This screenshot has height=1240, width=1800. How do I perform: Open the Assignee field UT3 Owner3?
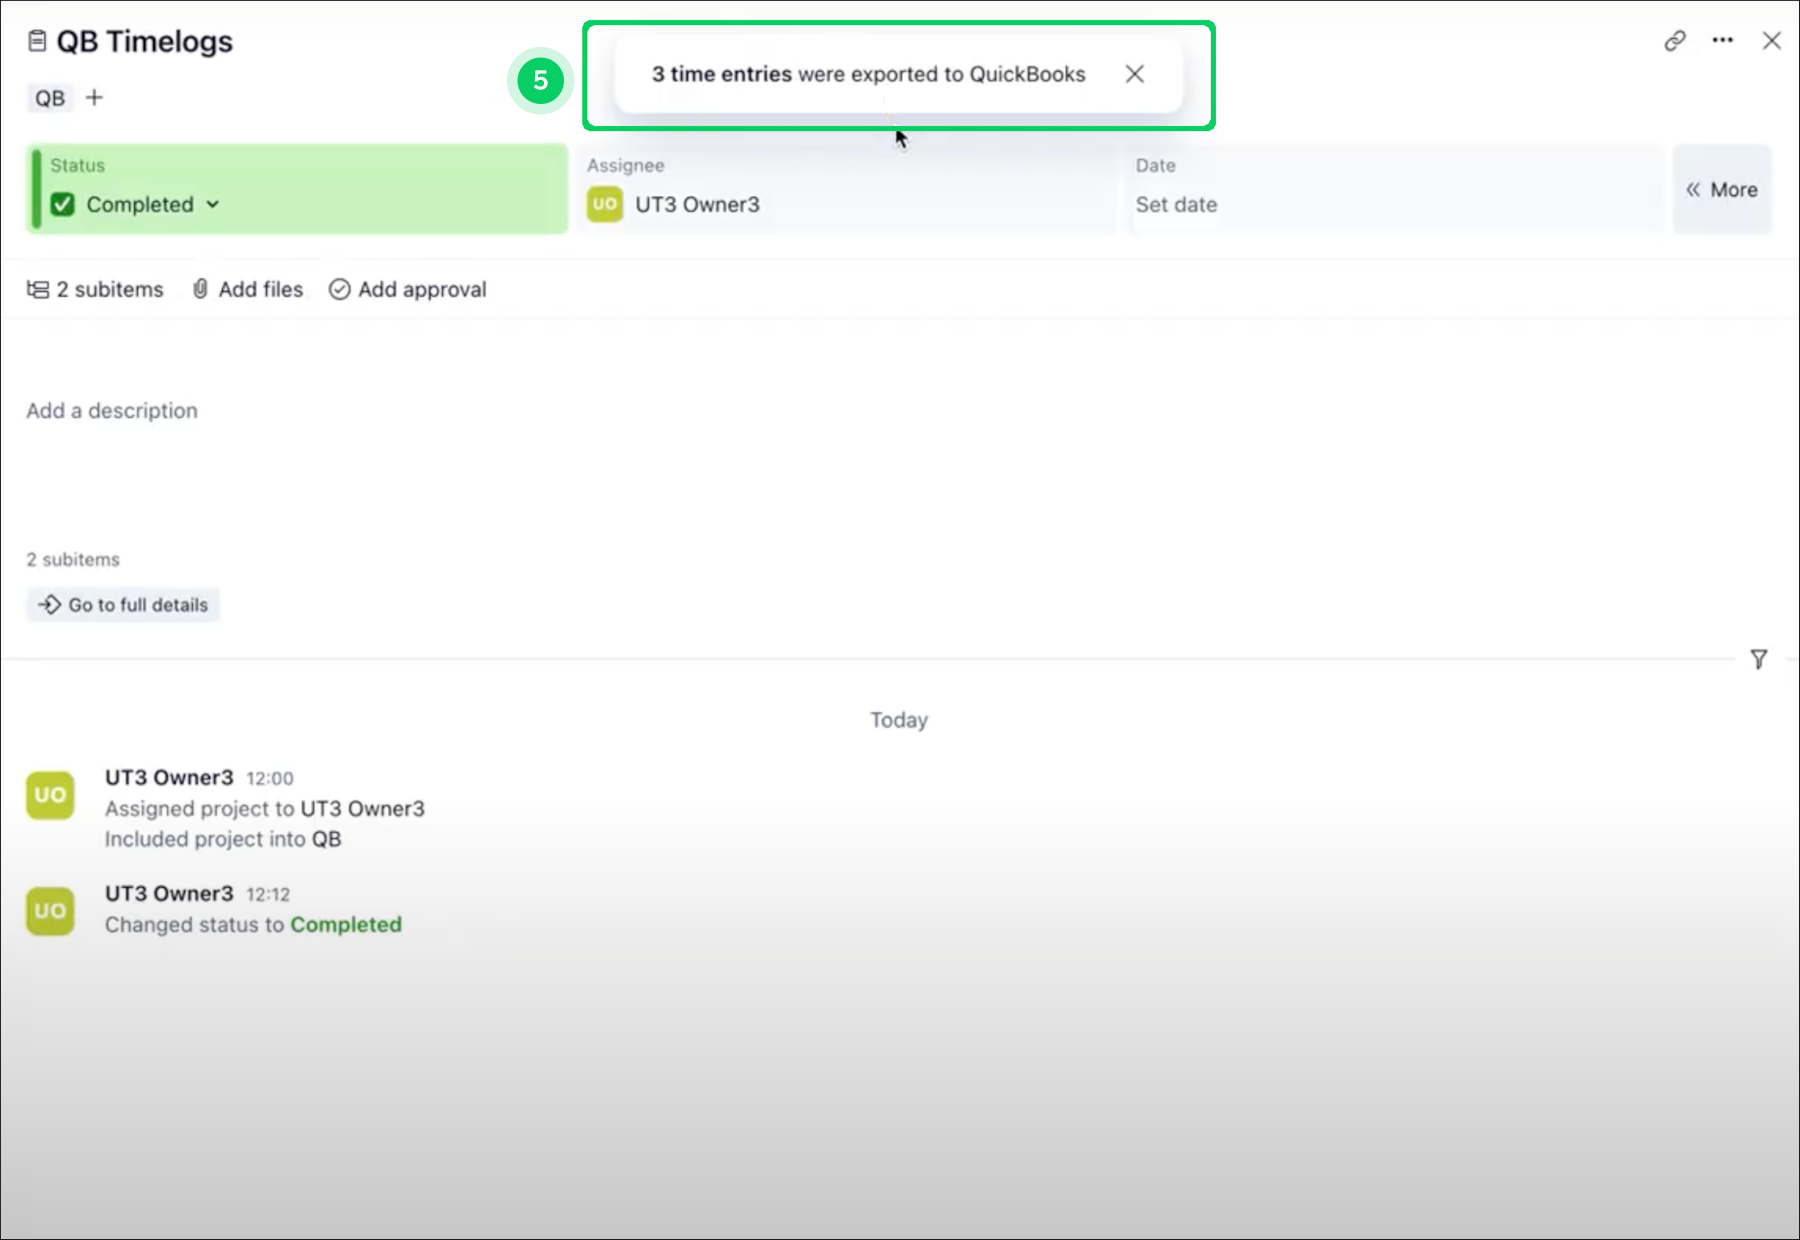696,205
